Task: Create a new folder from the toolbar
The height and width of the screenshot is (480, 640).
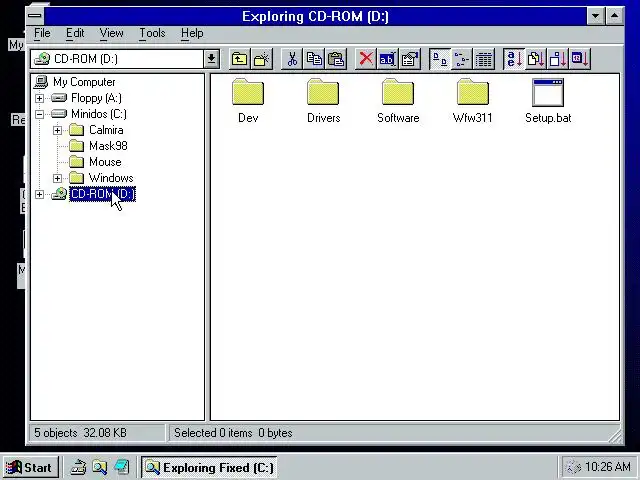Action: click(x=262, y=60)
